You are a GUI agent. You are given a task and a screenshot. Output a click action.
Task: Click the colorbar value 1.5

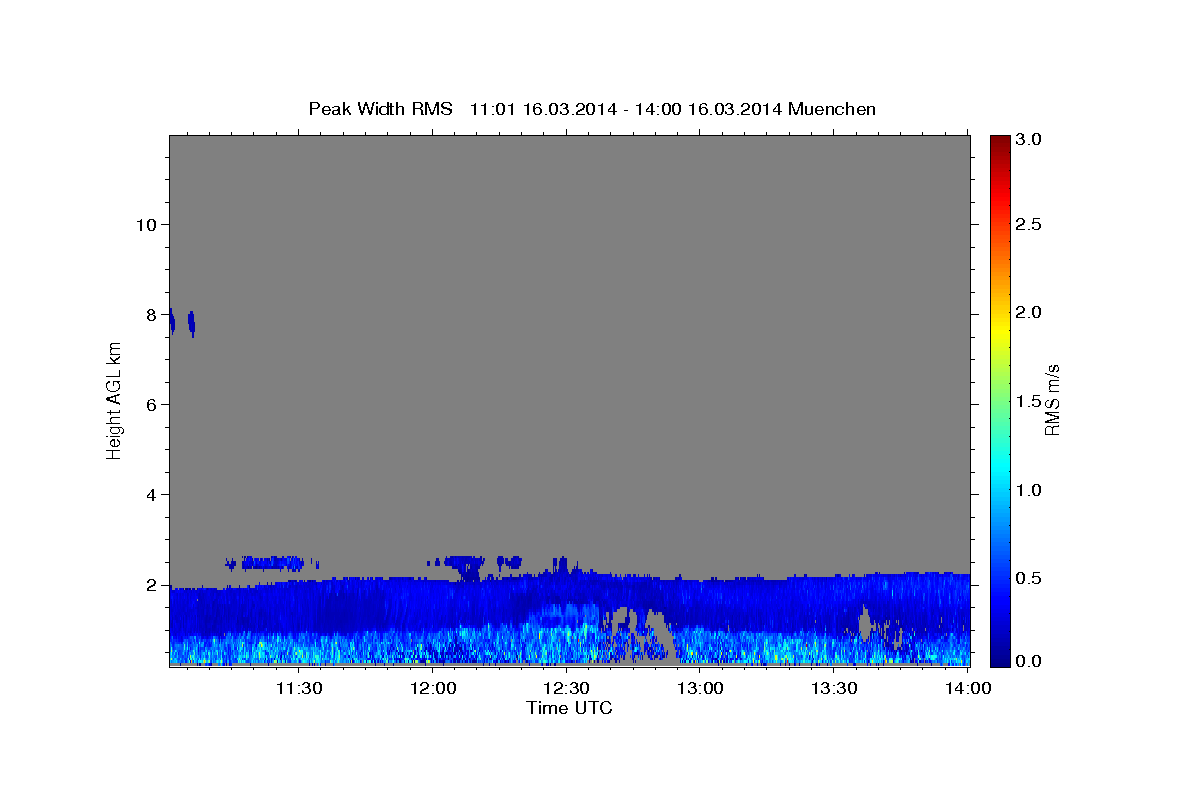tap(1029, 401)
